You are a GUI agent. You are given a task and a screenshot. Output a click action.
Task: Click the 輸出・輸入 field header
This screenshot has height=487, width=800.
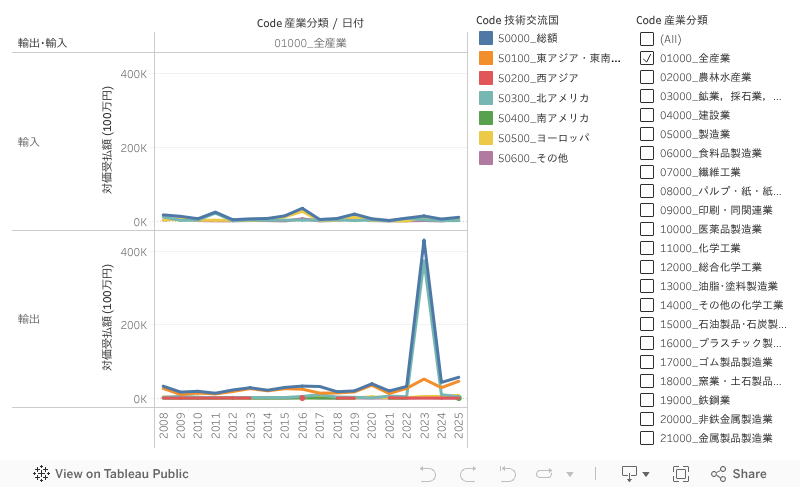[42, 43]
